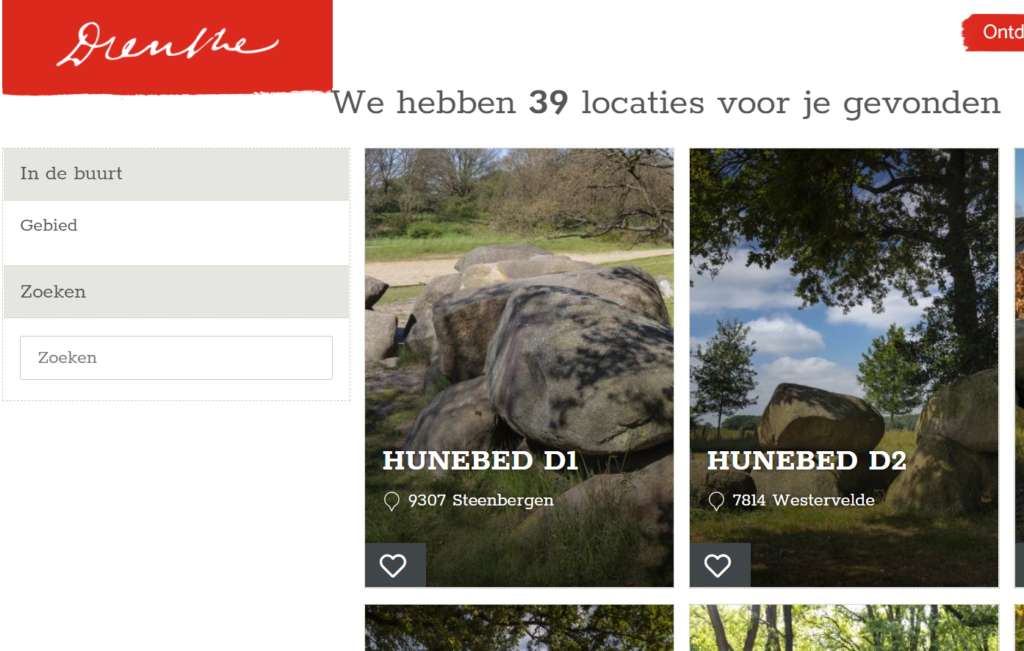
Task: Select the Hunebed D2 tree and sky photo
Action: 844,294
